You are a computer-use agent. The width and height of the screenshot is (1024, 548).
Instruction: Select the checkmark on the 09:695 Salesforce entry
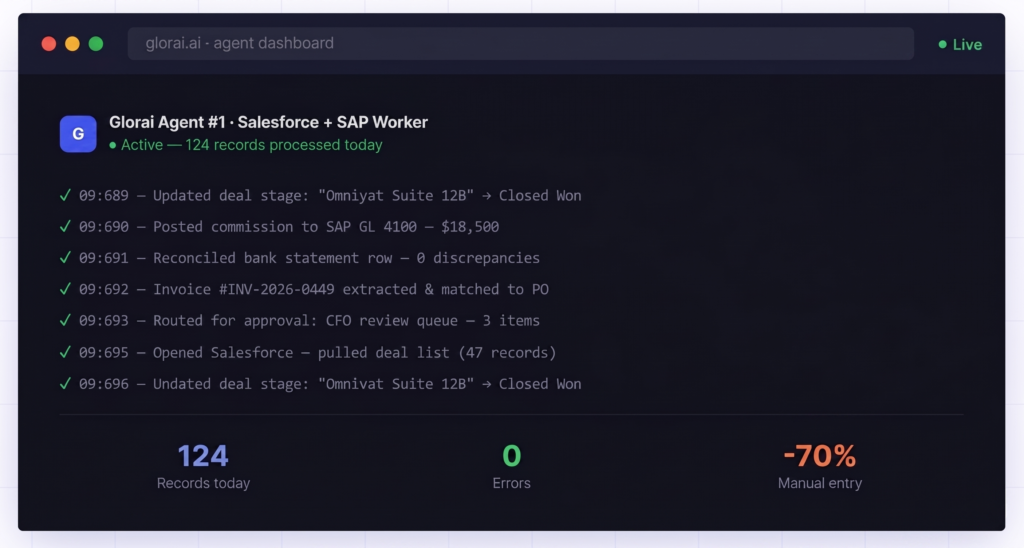coord(65,352)
